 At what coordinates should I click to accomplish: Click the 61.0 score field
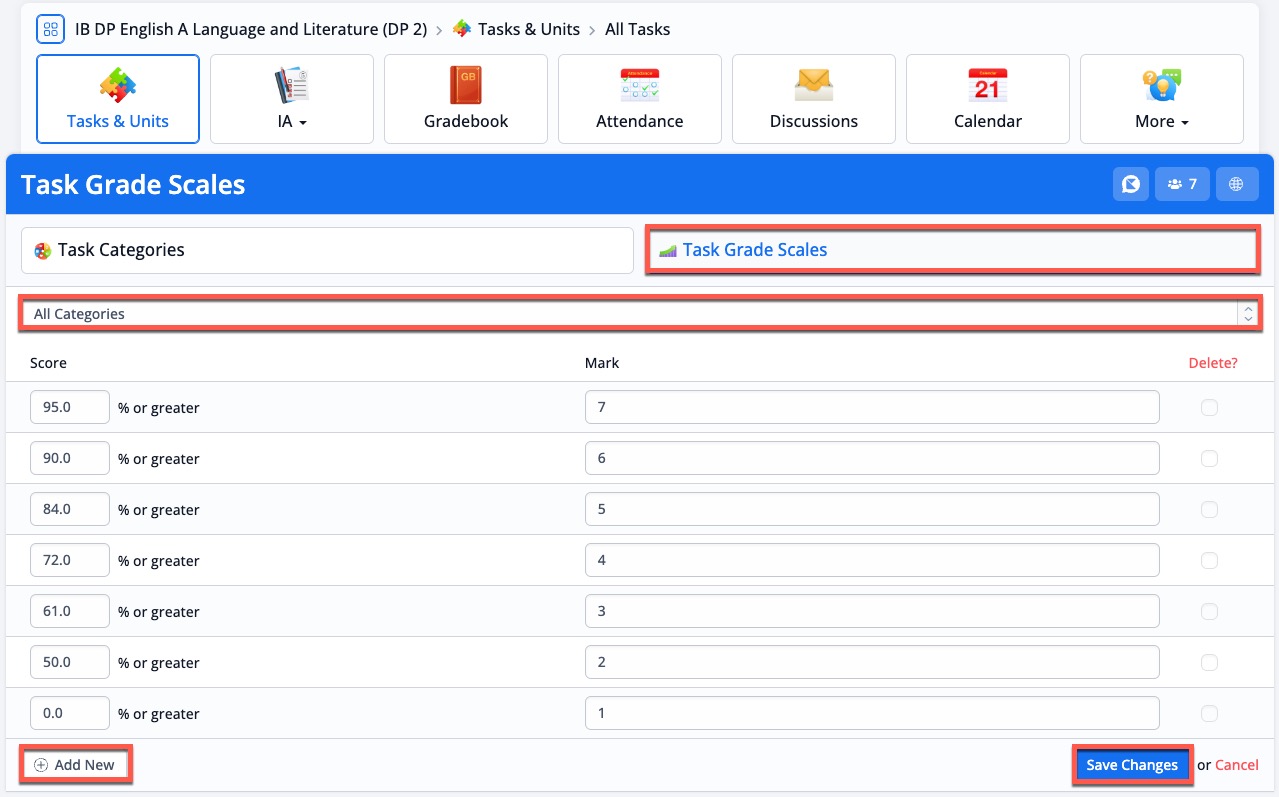coord(70,611)
